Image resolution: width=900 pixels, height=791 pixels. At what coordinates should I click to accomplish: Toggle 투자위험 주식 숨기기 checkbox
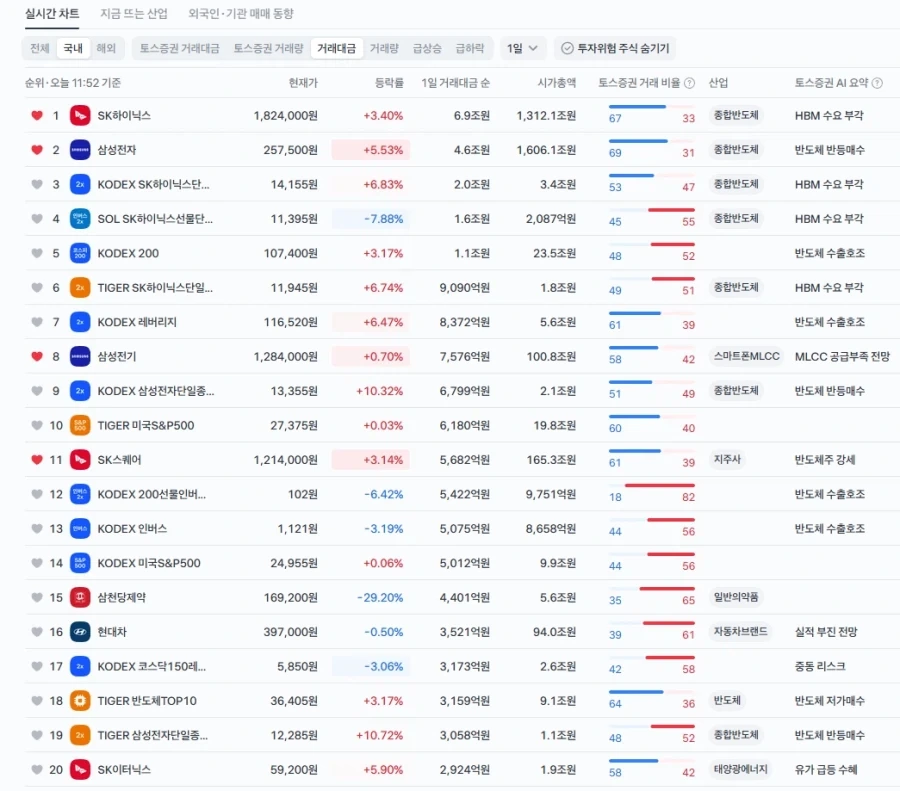(x=615, y=48)
